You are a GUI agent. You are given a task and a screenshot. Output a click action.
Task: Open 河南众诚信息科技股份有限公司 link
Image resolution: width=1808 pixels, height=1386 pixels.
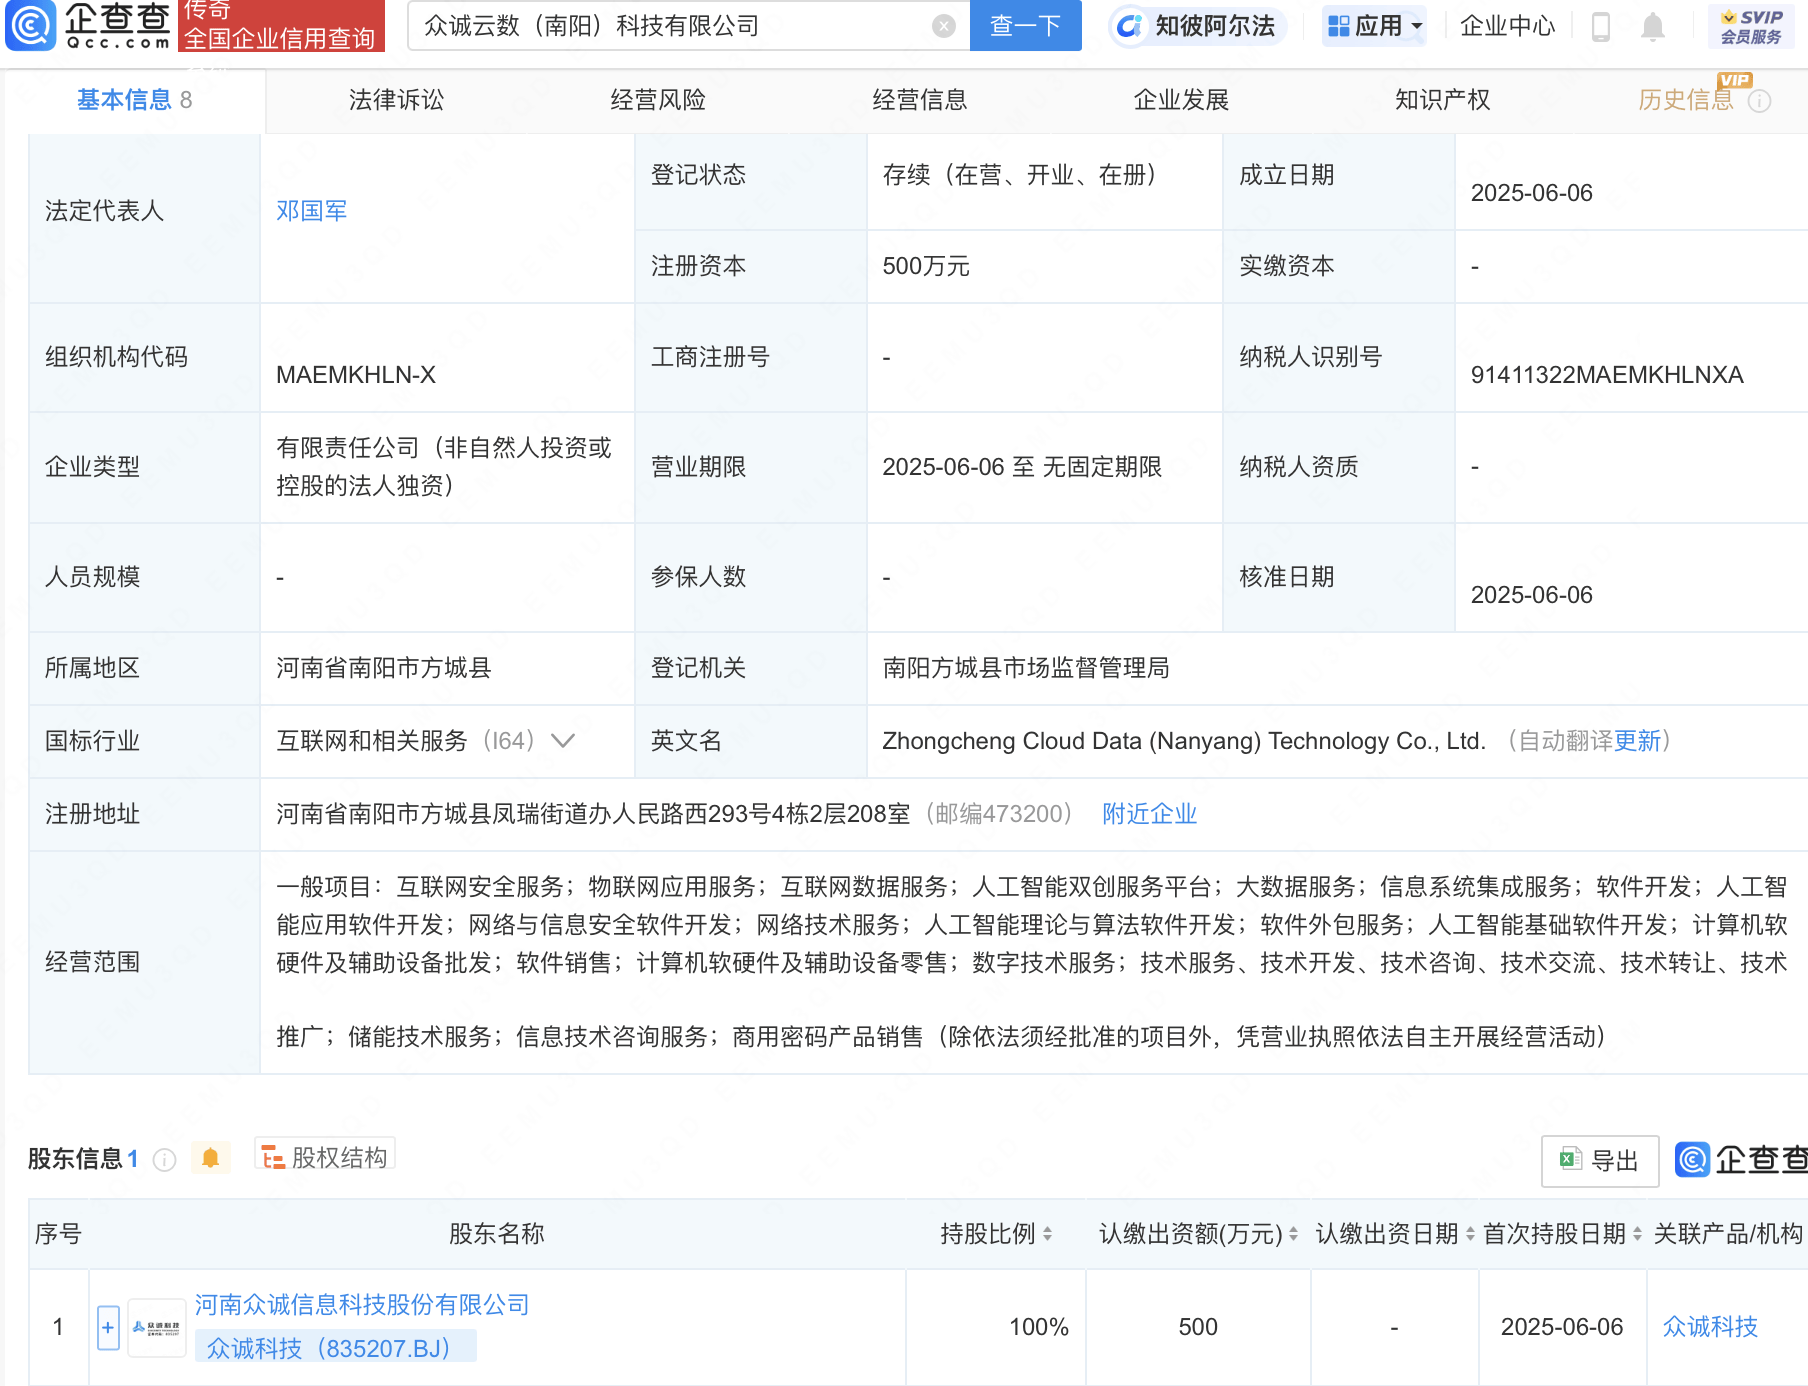pos(362,1305)
